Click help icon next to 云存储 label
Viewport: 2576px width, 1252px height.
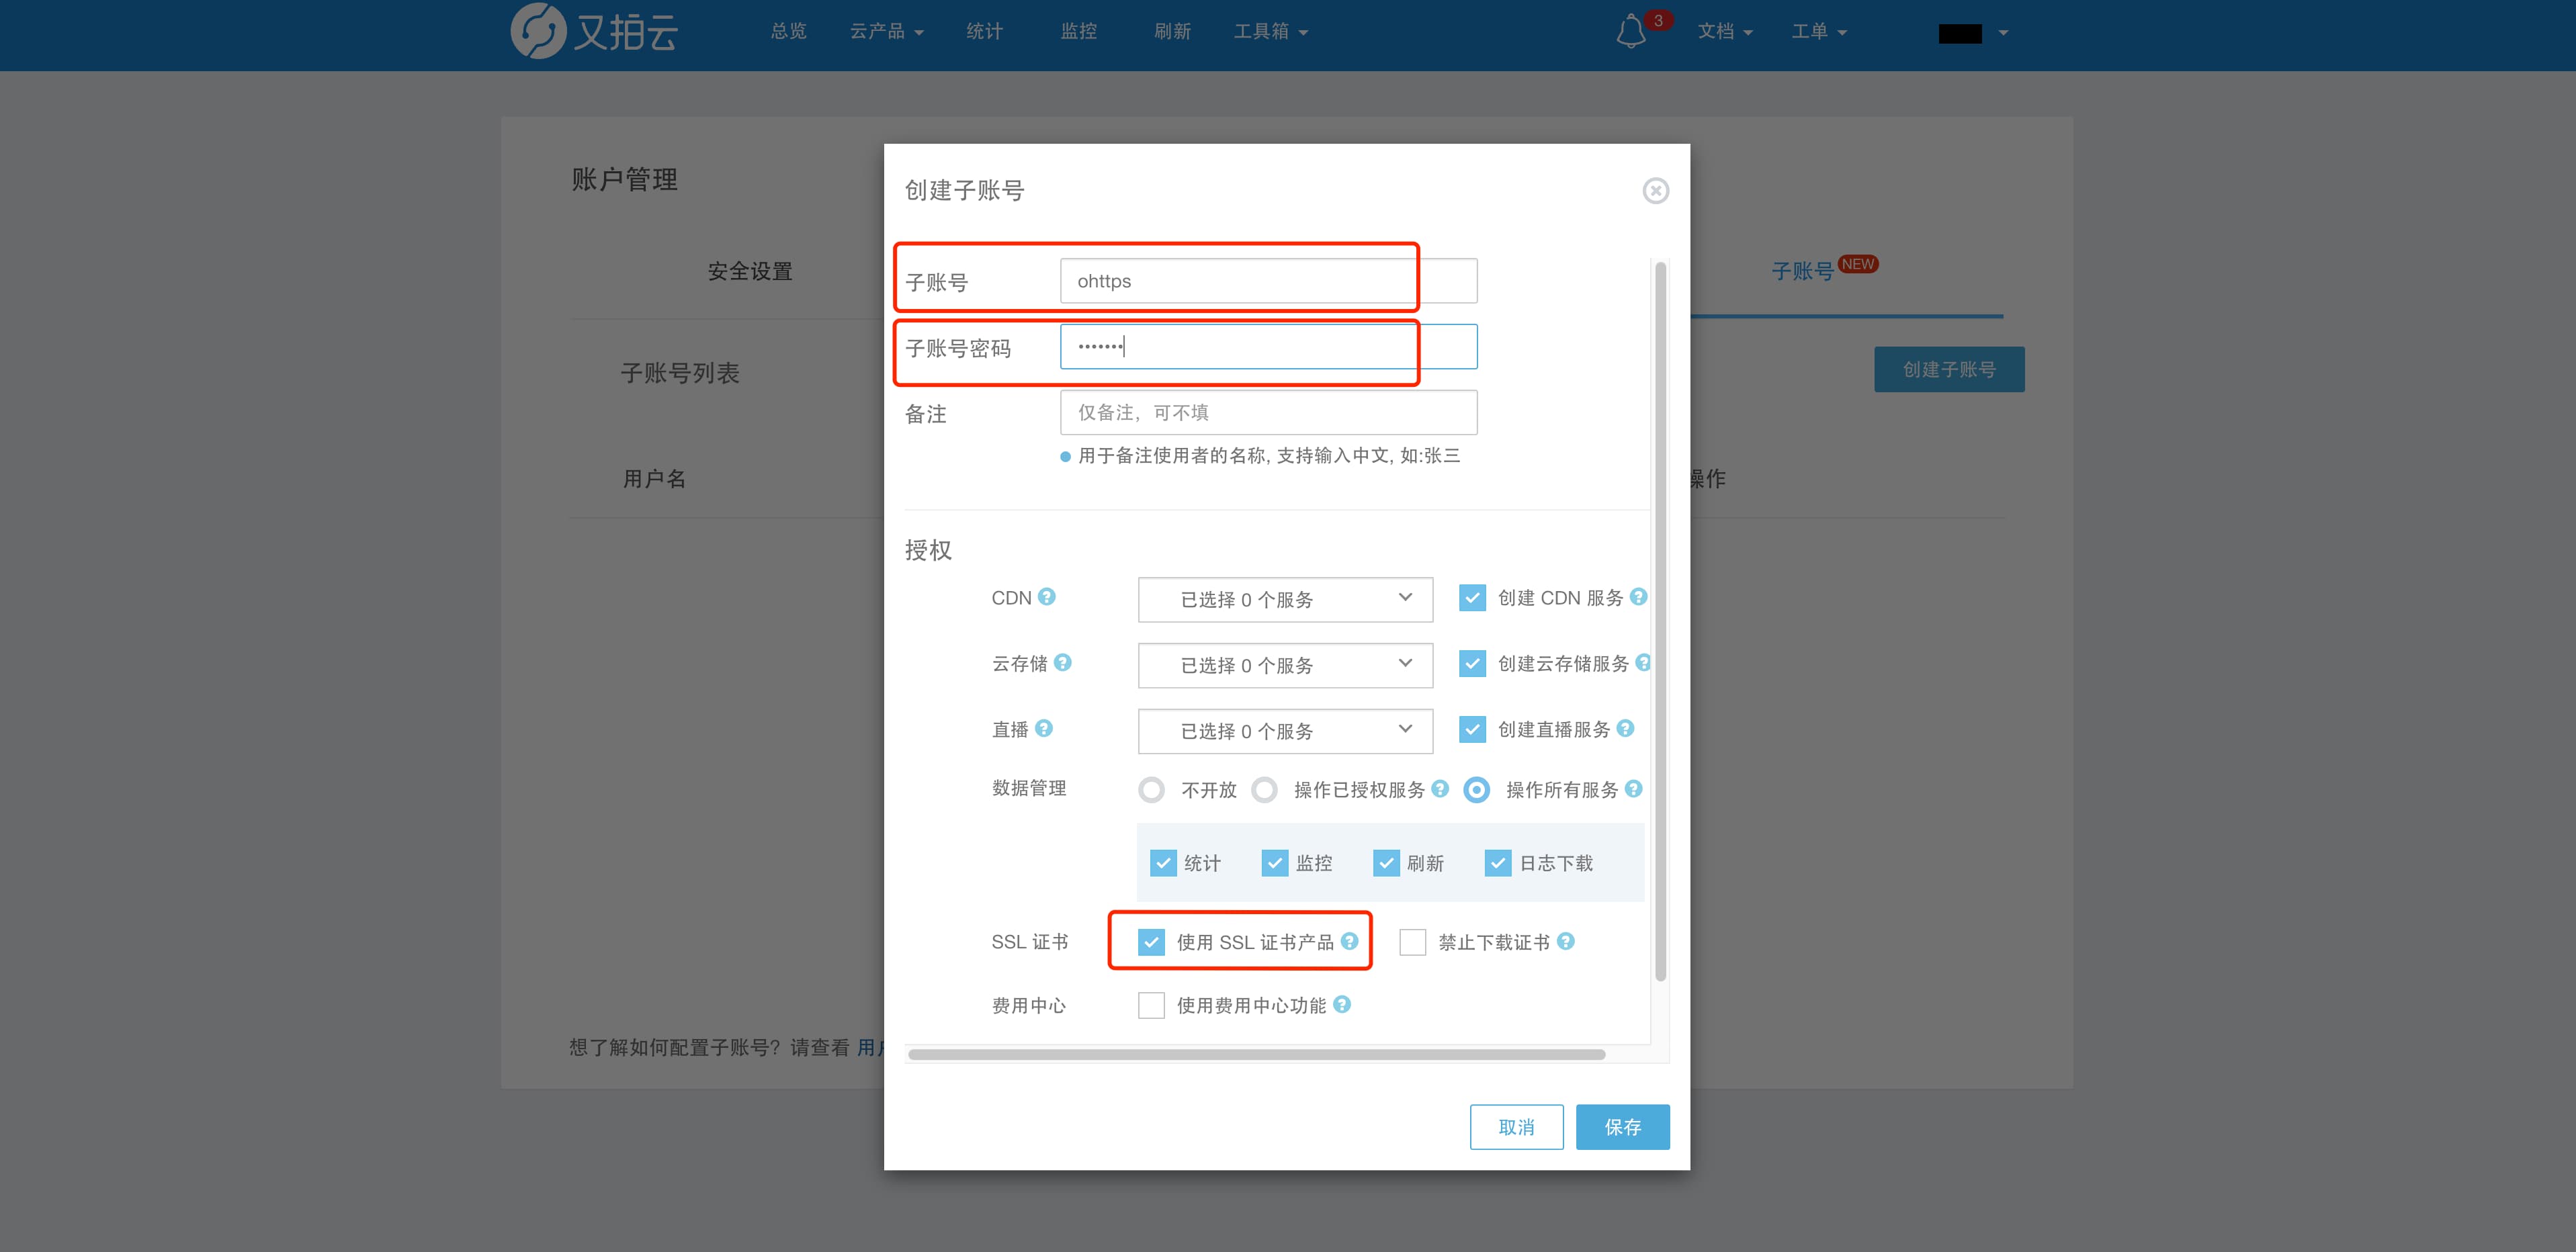(x=1063, y=662)
